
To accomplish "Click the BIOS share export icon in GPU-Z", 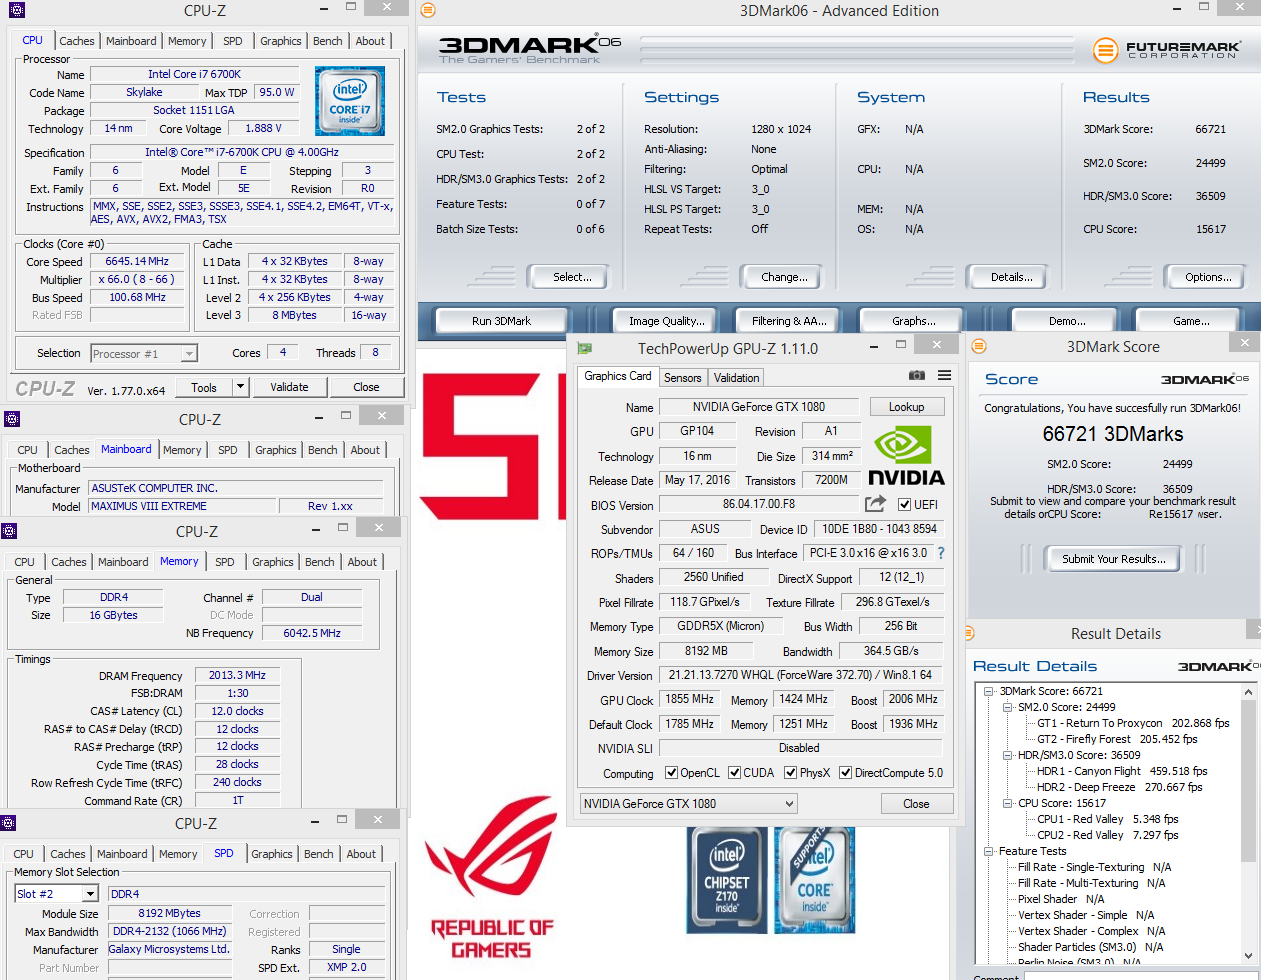I will pos(876,504).
